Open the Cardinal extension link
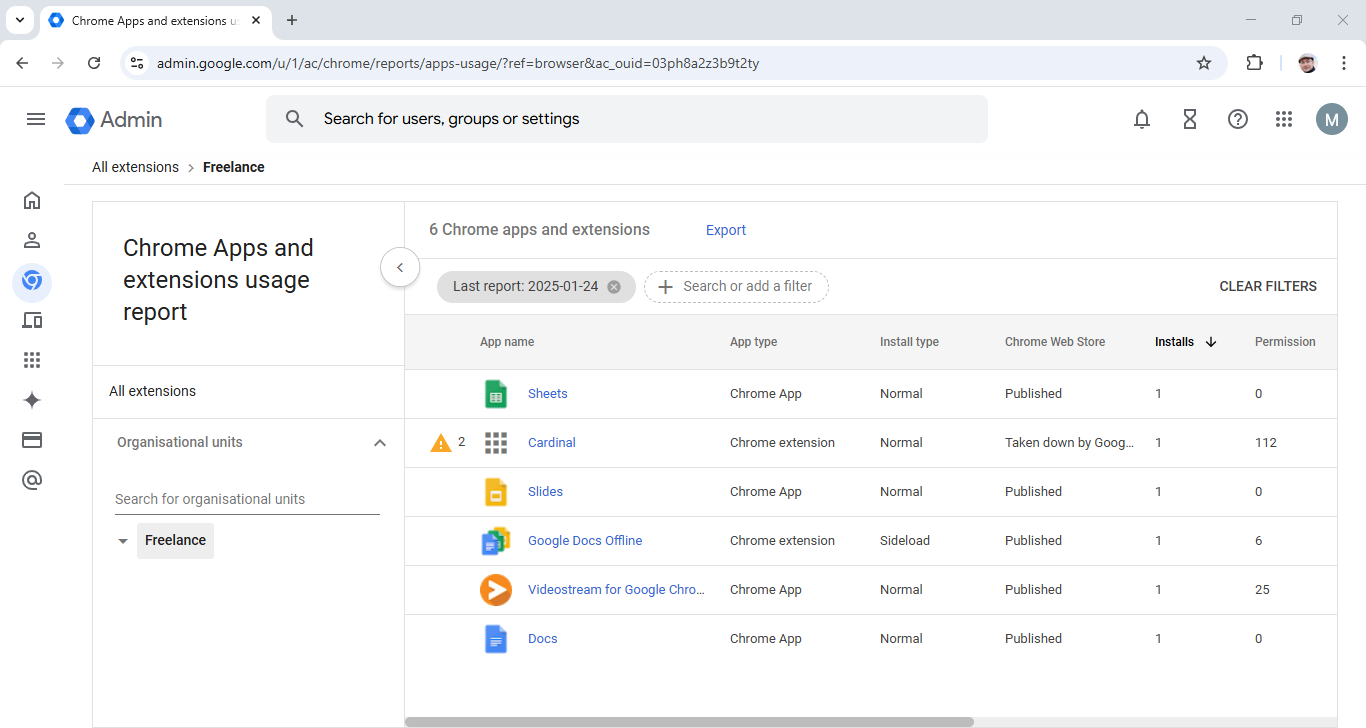Screen dimensions: 1366x728 (x=552, y=443)
